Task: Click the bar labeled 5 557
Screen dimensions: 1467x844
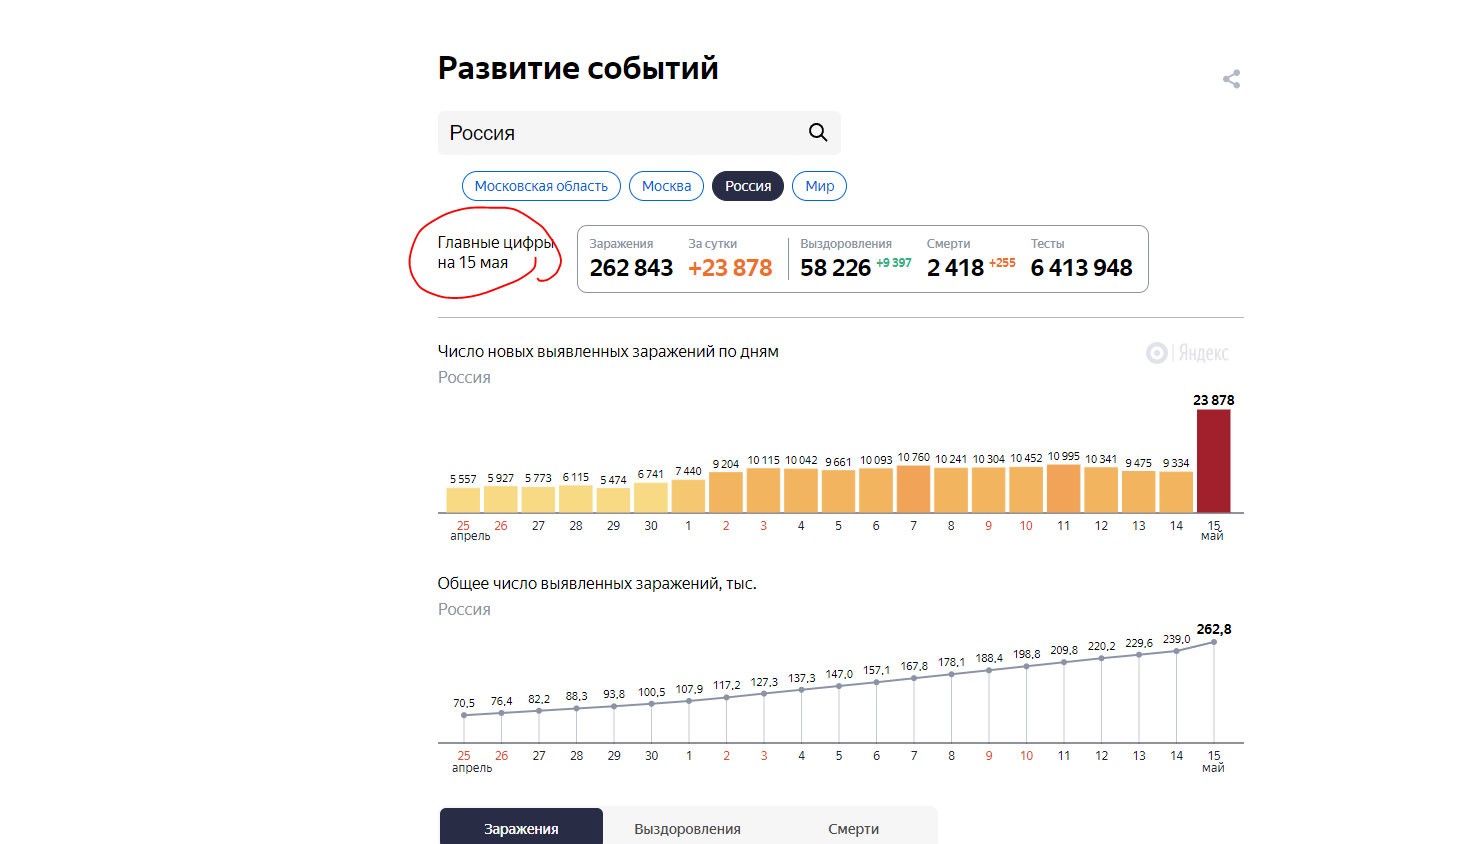Action: click(x=463, y=500)
